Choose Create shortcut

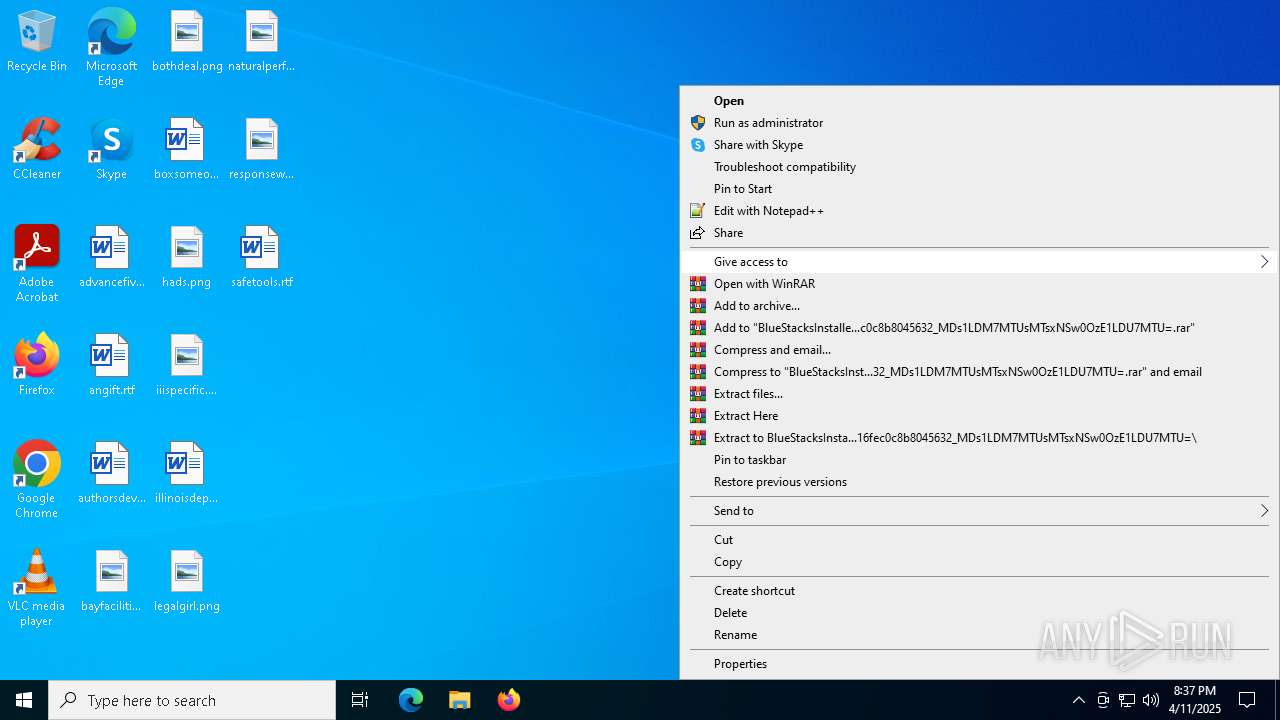979,591
